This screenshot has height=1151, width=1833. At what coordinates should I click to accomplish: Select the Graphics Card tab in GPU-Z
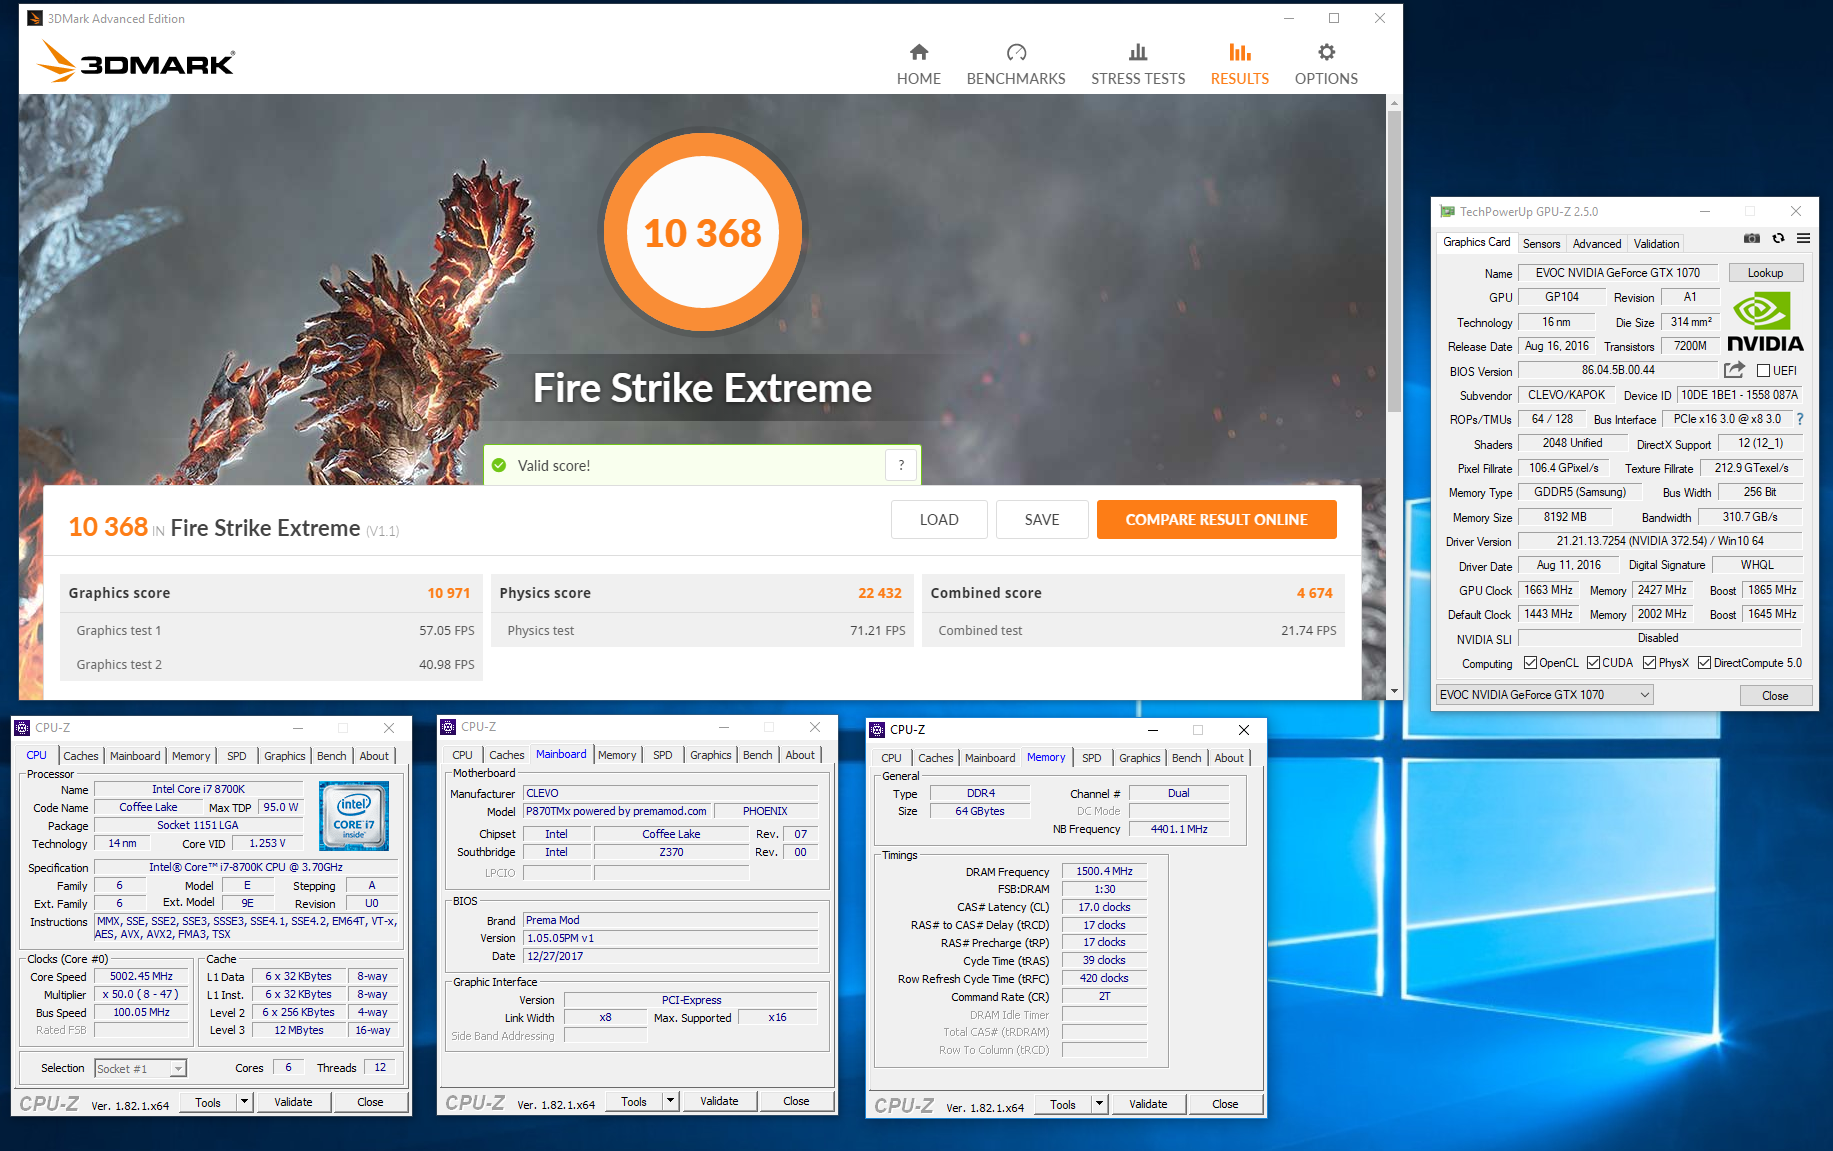[1476, 242]
